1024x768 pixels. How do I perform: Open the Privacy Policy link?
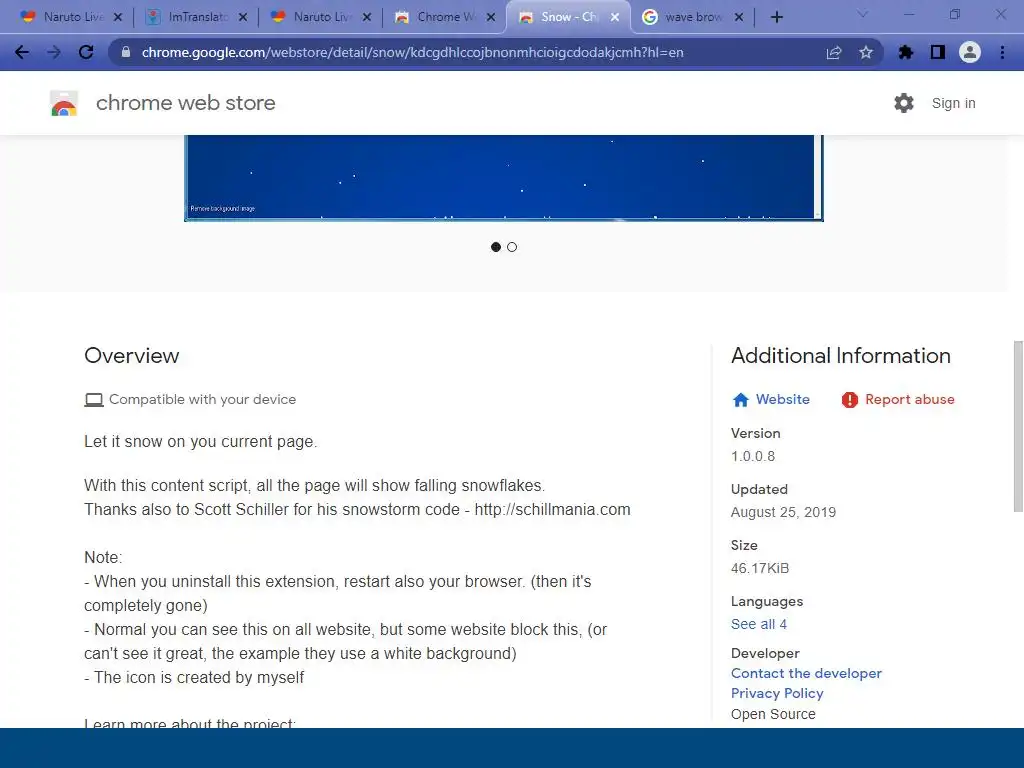tap(777, 694)
